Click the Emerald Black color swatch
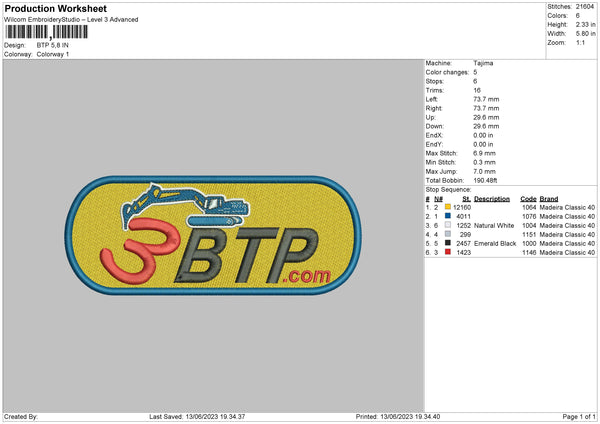The image size is (600, 424). 448,243
